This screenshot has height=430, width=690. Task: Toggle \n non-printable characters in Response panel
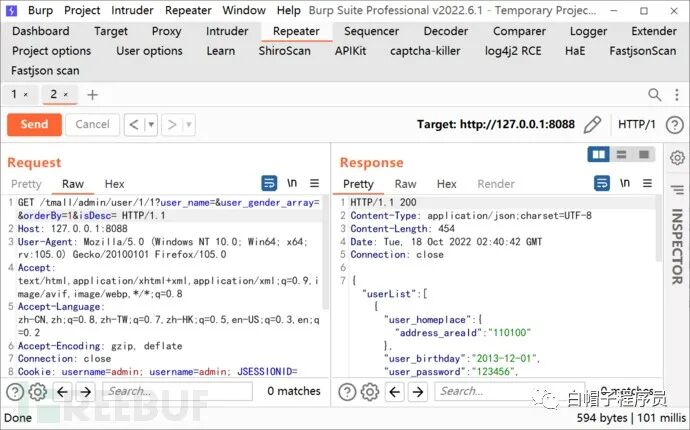coord(624,183)
